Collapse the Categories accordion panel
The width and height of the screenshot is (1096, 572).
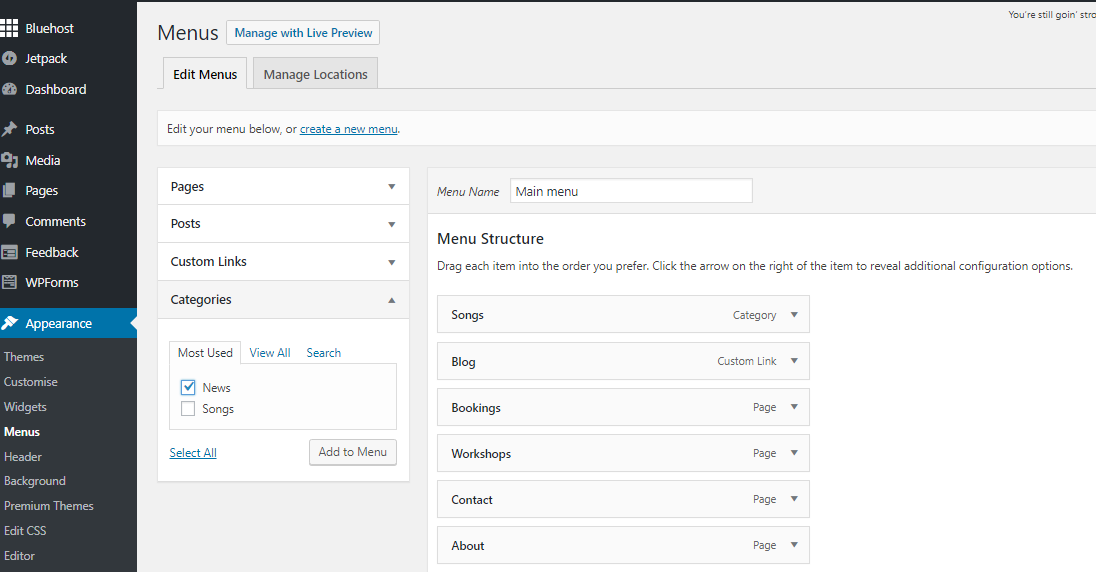(391, 300)
